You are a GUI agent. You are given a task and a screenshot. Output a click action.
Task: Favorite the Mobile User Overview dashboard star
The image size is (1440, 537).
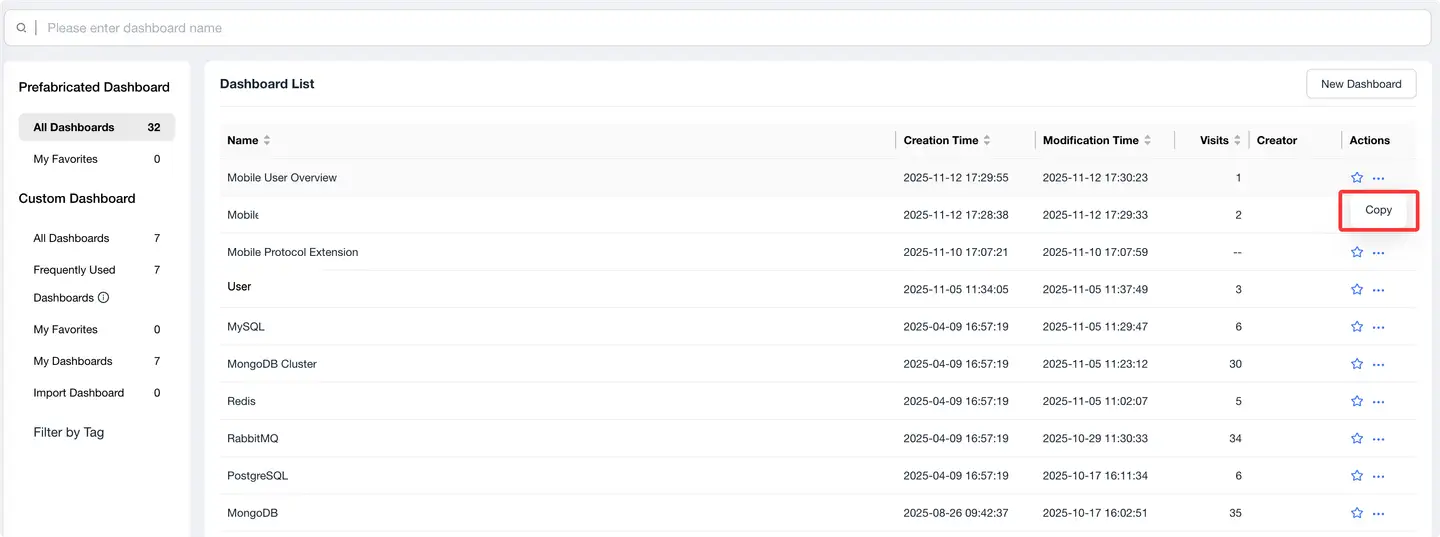1357,178
